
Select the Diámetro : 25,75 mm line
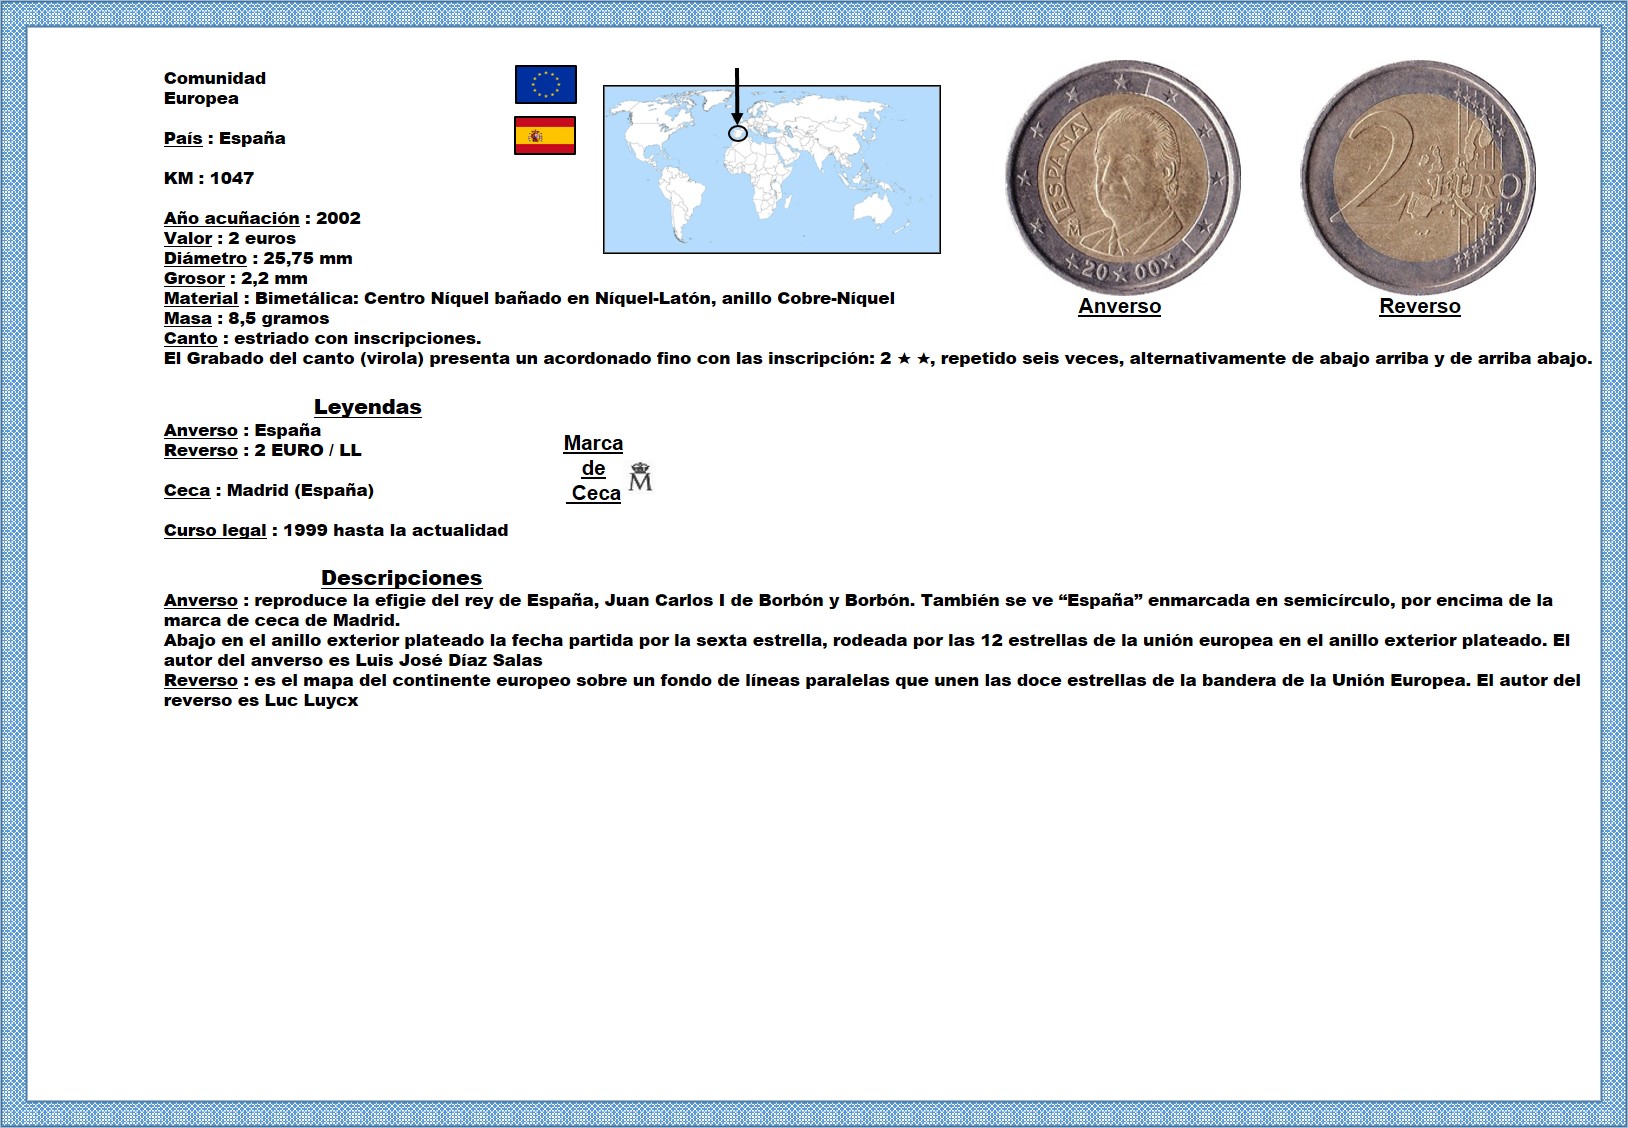[x=258, y=258]
